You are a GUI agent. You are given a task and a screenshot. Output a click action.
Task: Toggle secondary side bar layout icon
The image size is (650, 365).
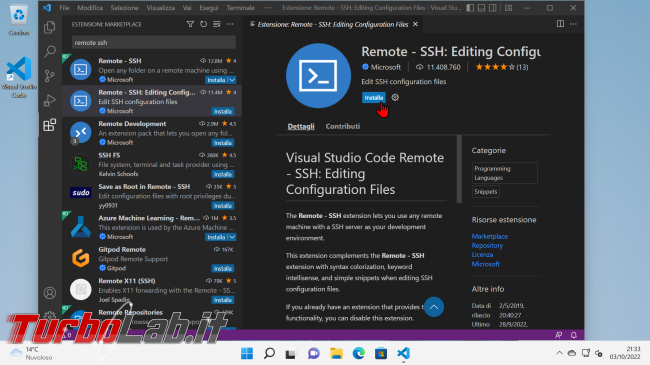pyautogui.click(x=492, y=8)
